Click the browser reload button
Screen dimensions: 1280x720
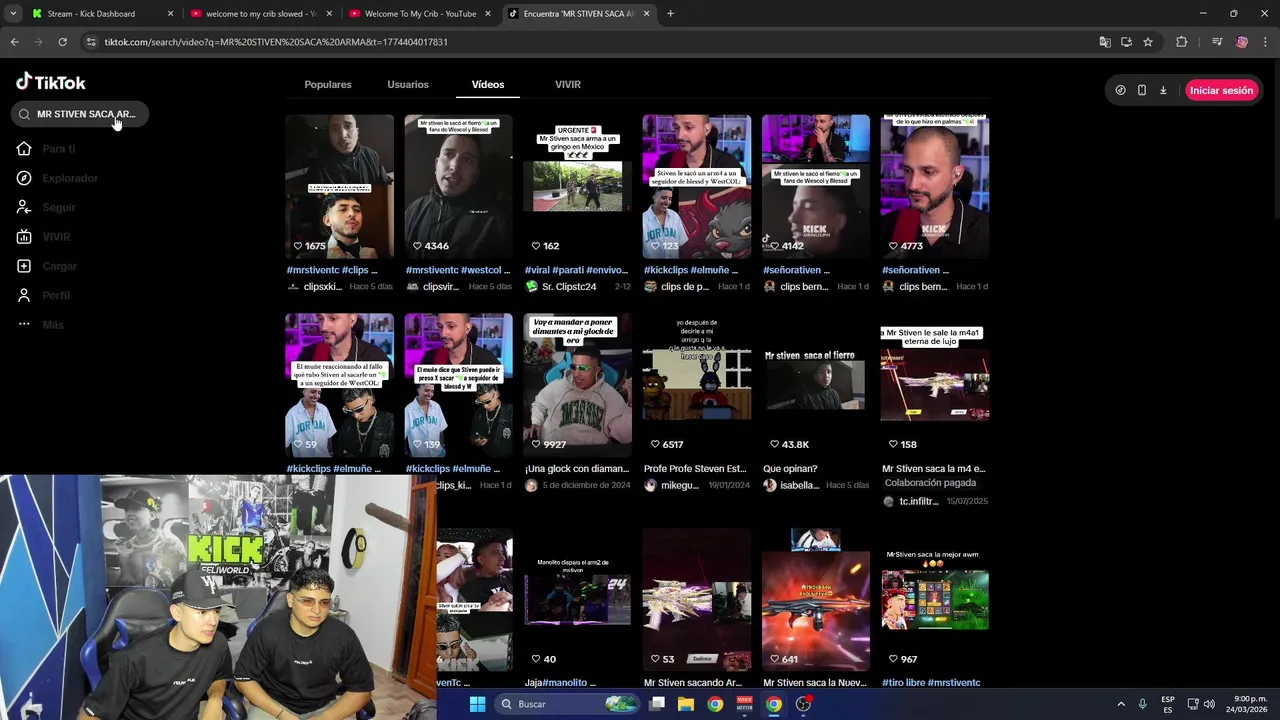(62, 42)
